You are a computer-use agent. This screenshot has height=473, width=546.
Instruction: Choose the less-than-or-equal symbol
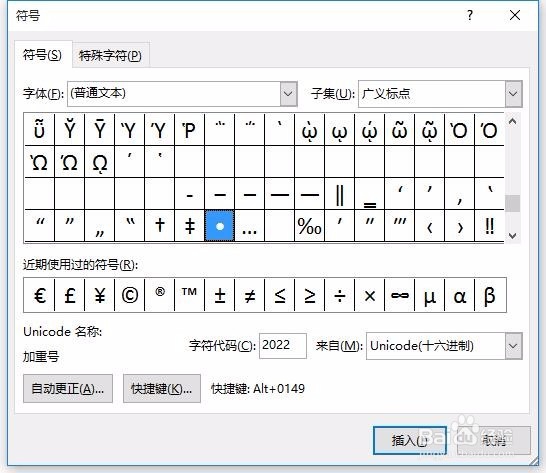[x=279, y=295]
